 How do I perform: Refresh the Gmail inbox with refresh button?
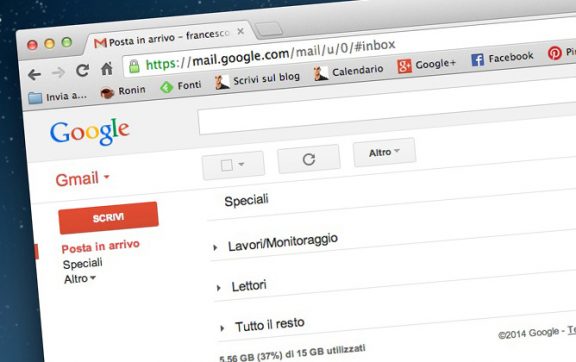(309, 159)
